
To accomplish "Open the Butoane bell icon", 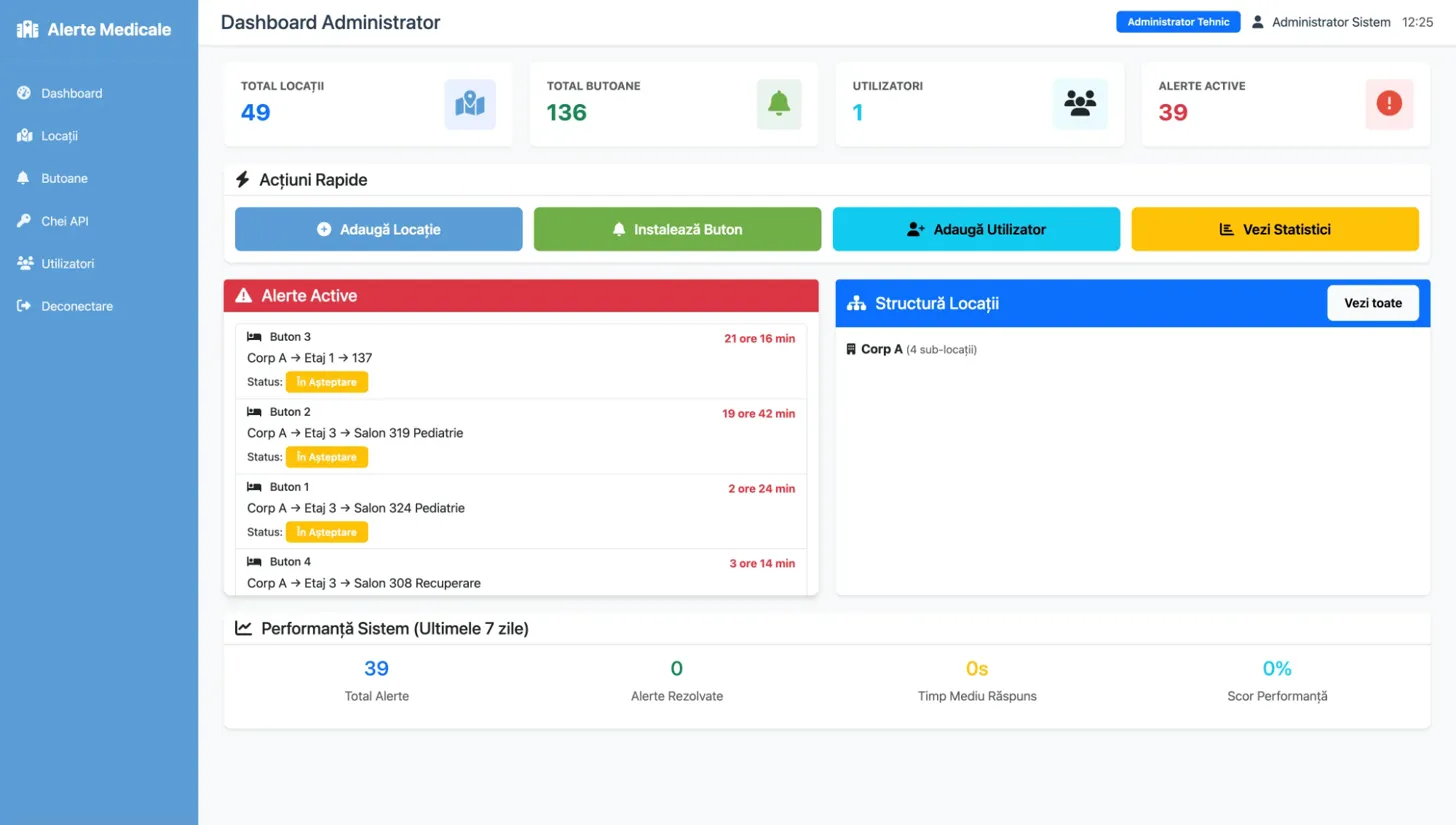I will 23,178.
